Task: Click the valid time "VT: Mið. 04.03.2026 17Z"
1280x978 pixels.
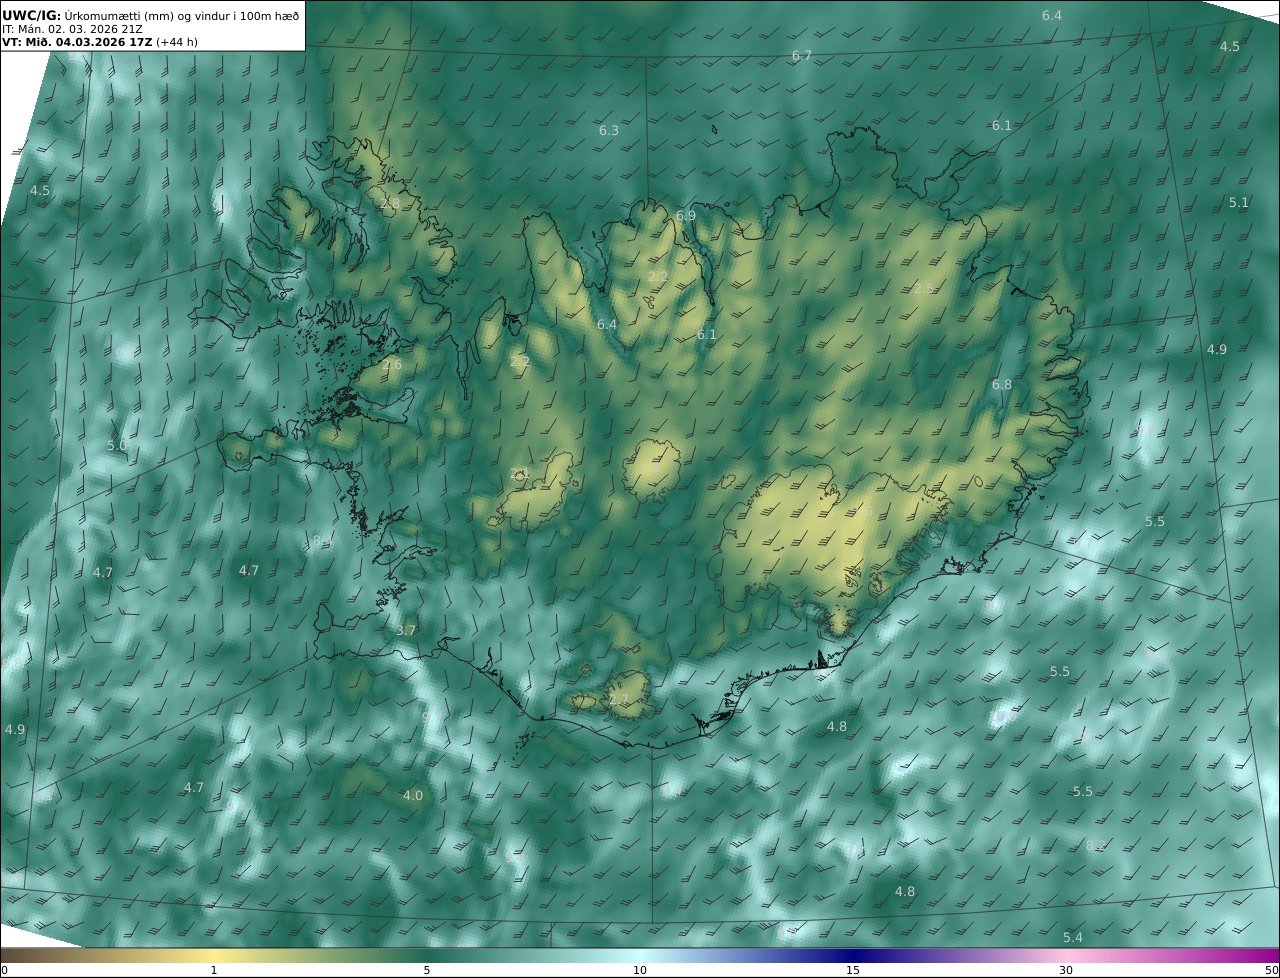Action: coord(77,42)
